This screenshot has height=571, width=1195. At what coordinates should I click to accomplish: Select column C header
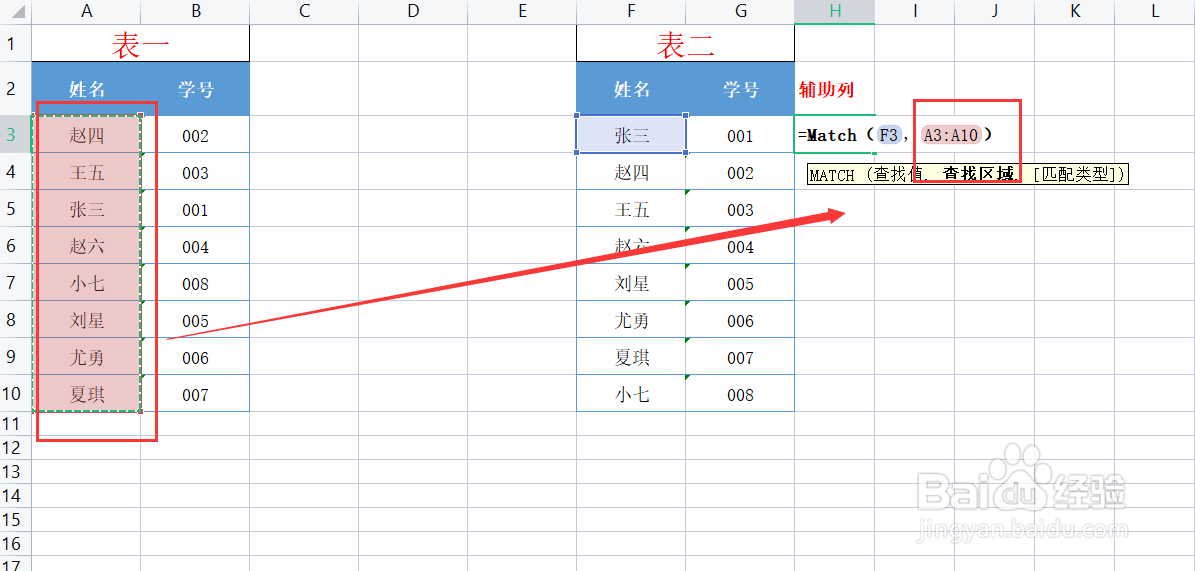(304, 11)
